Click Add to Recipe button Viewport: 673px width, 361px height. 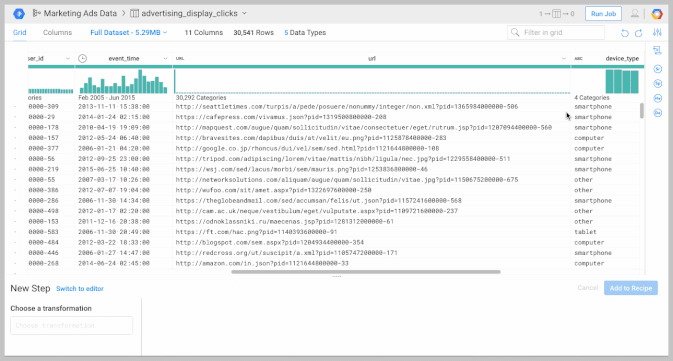click(631, 288)
